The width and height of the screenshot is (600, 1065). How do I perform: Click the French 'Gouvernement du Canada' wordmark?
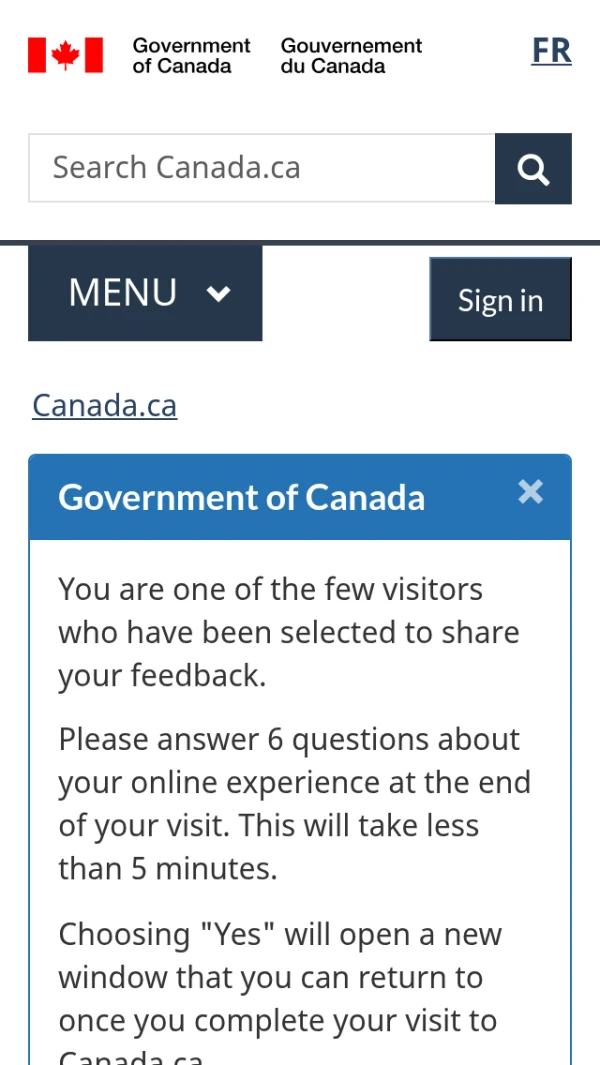click(351, 55)
